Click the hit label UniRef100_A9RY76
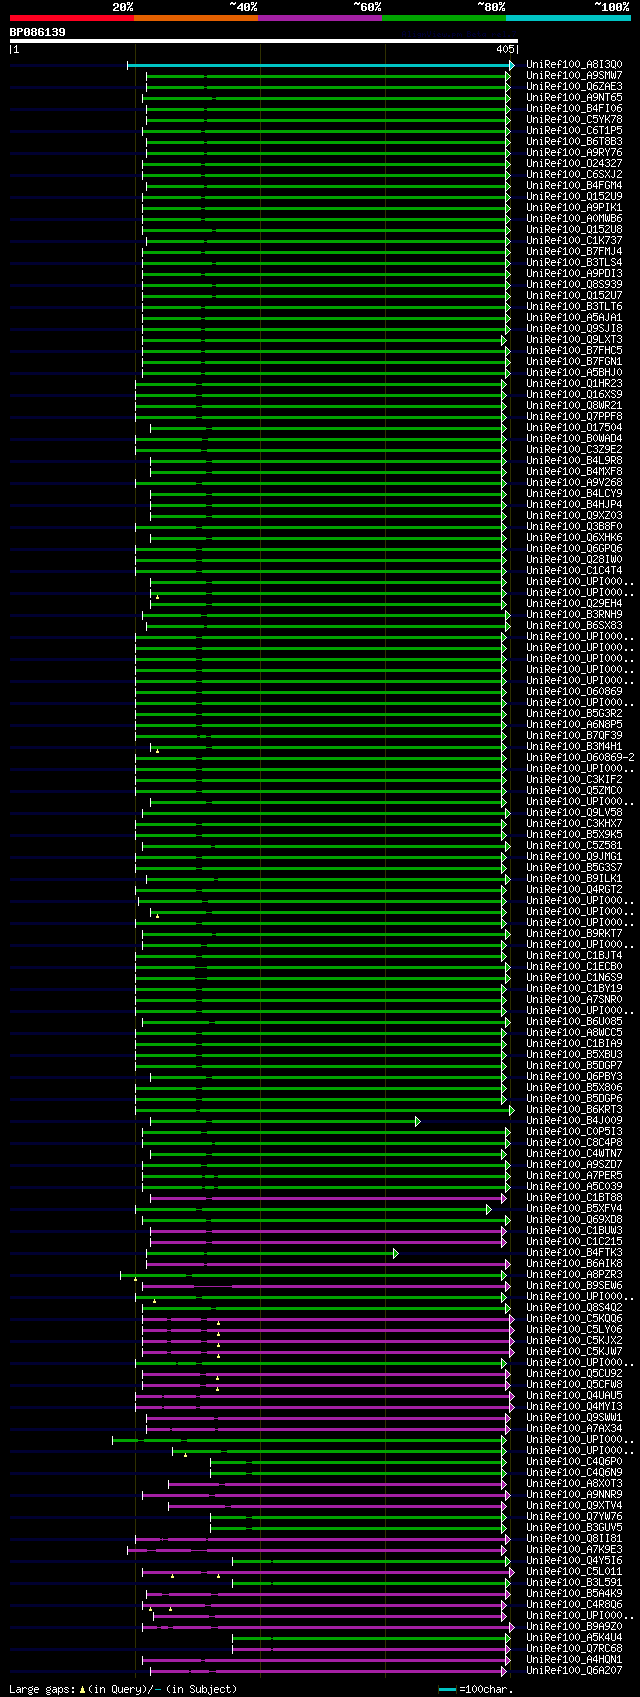Viewport: 640px width, 1697px height. tap(574, 153)
